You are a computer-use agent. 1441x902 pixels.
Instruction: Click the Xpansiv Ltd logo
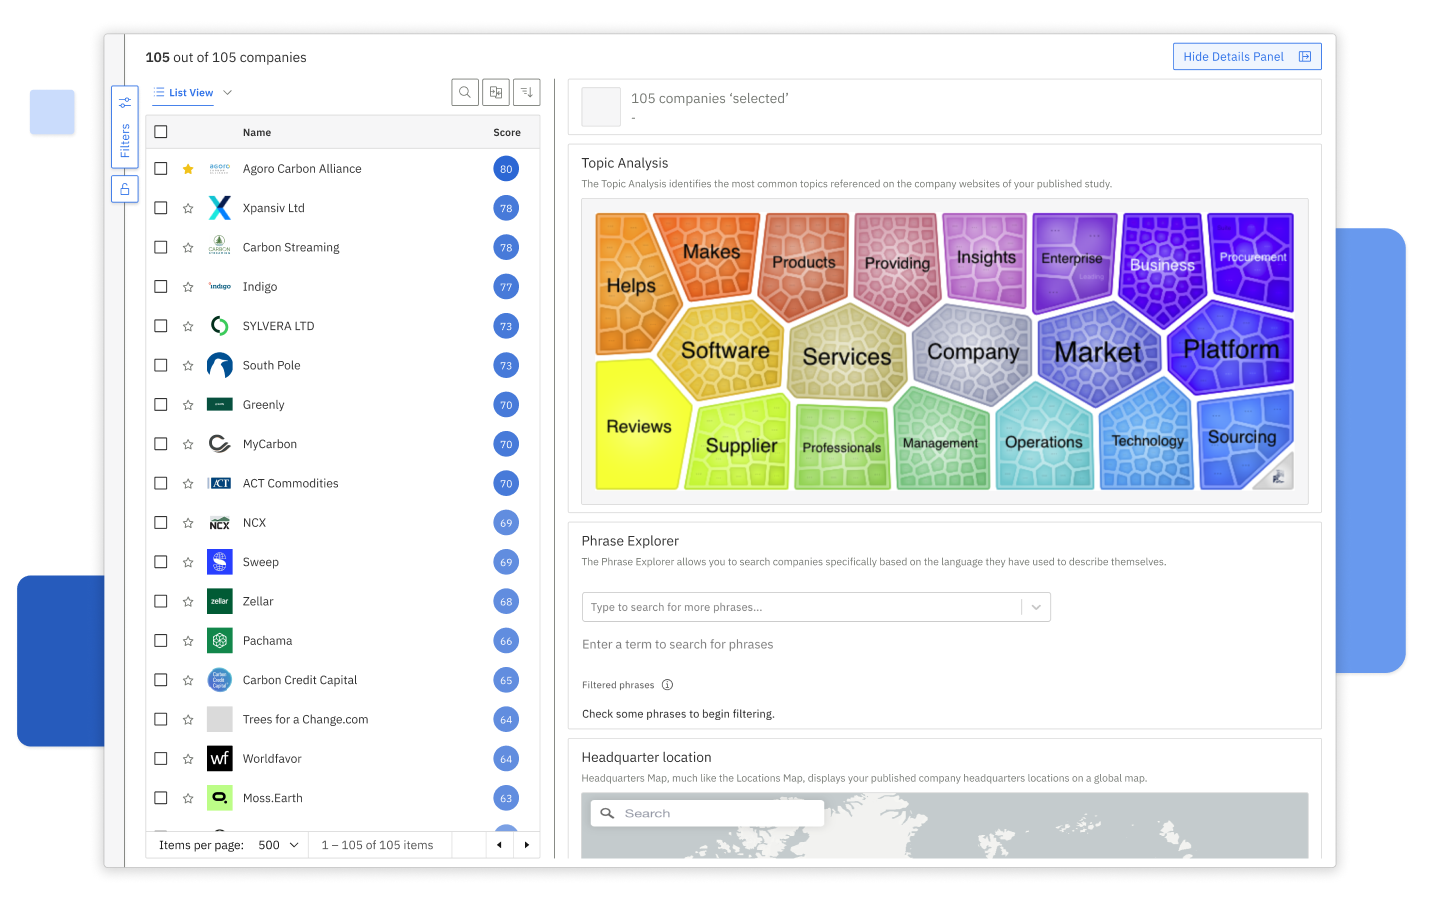(220, 208)
